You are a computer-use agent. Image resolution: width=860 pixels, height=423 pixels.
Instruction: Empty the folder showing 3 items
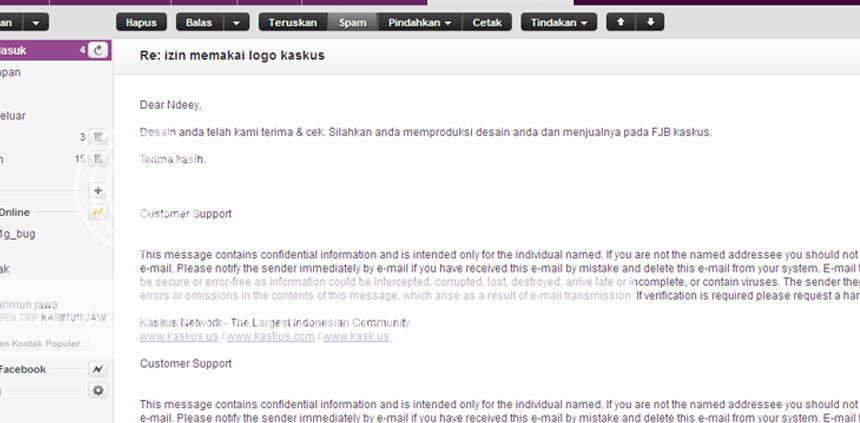pos(98,137)
